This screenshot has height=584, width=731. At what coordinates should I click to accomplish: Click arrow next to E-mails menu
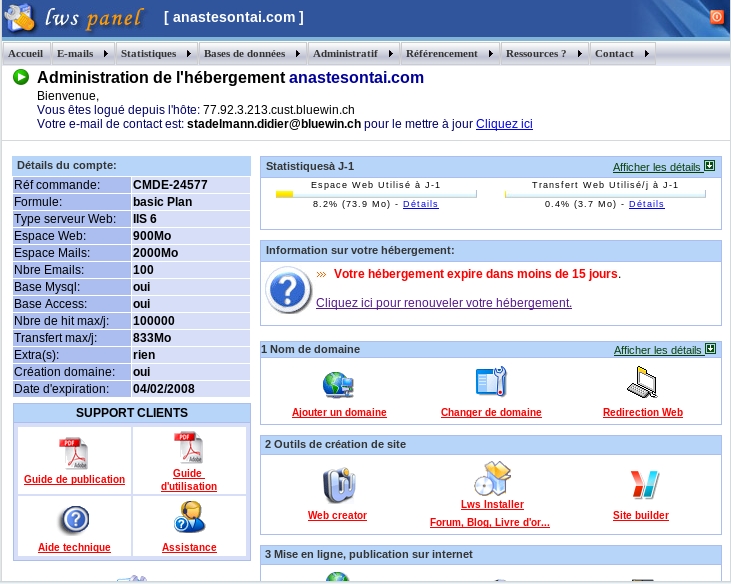[x=106, y=54]
